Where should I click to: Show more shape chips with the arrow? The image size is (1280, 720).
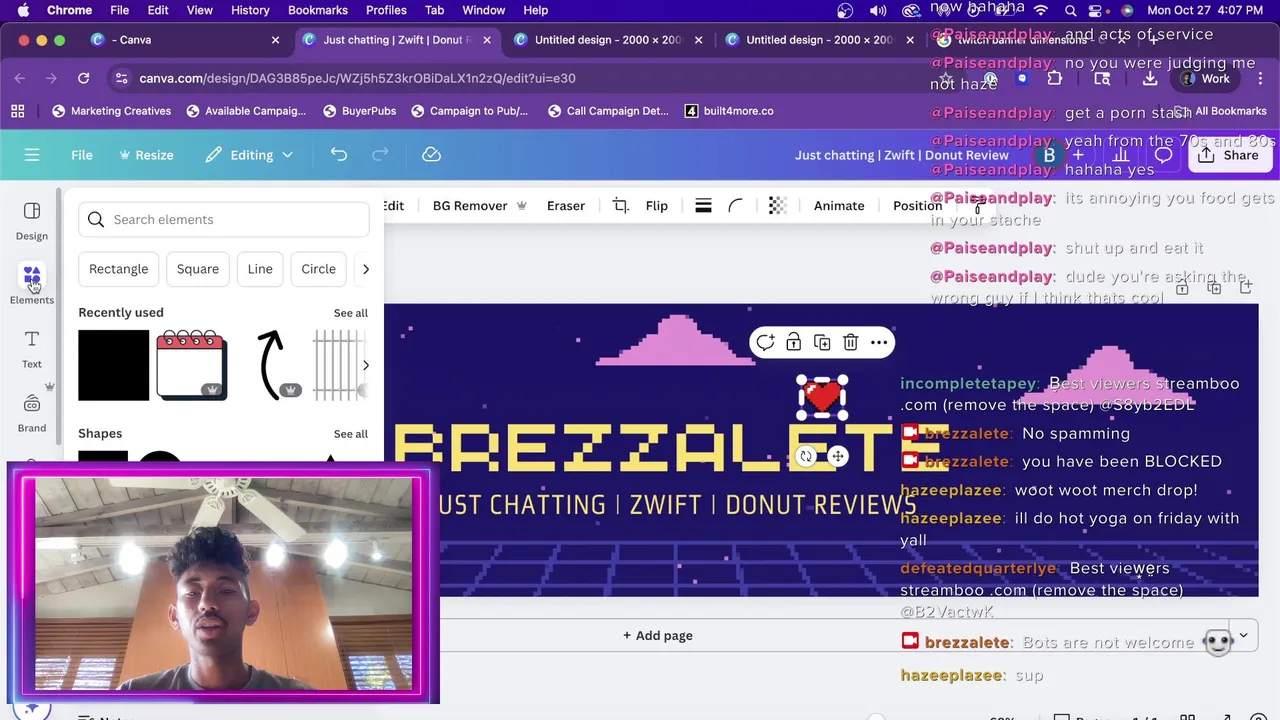click(365, 269)
